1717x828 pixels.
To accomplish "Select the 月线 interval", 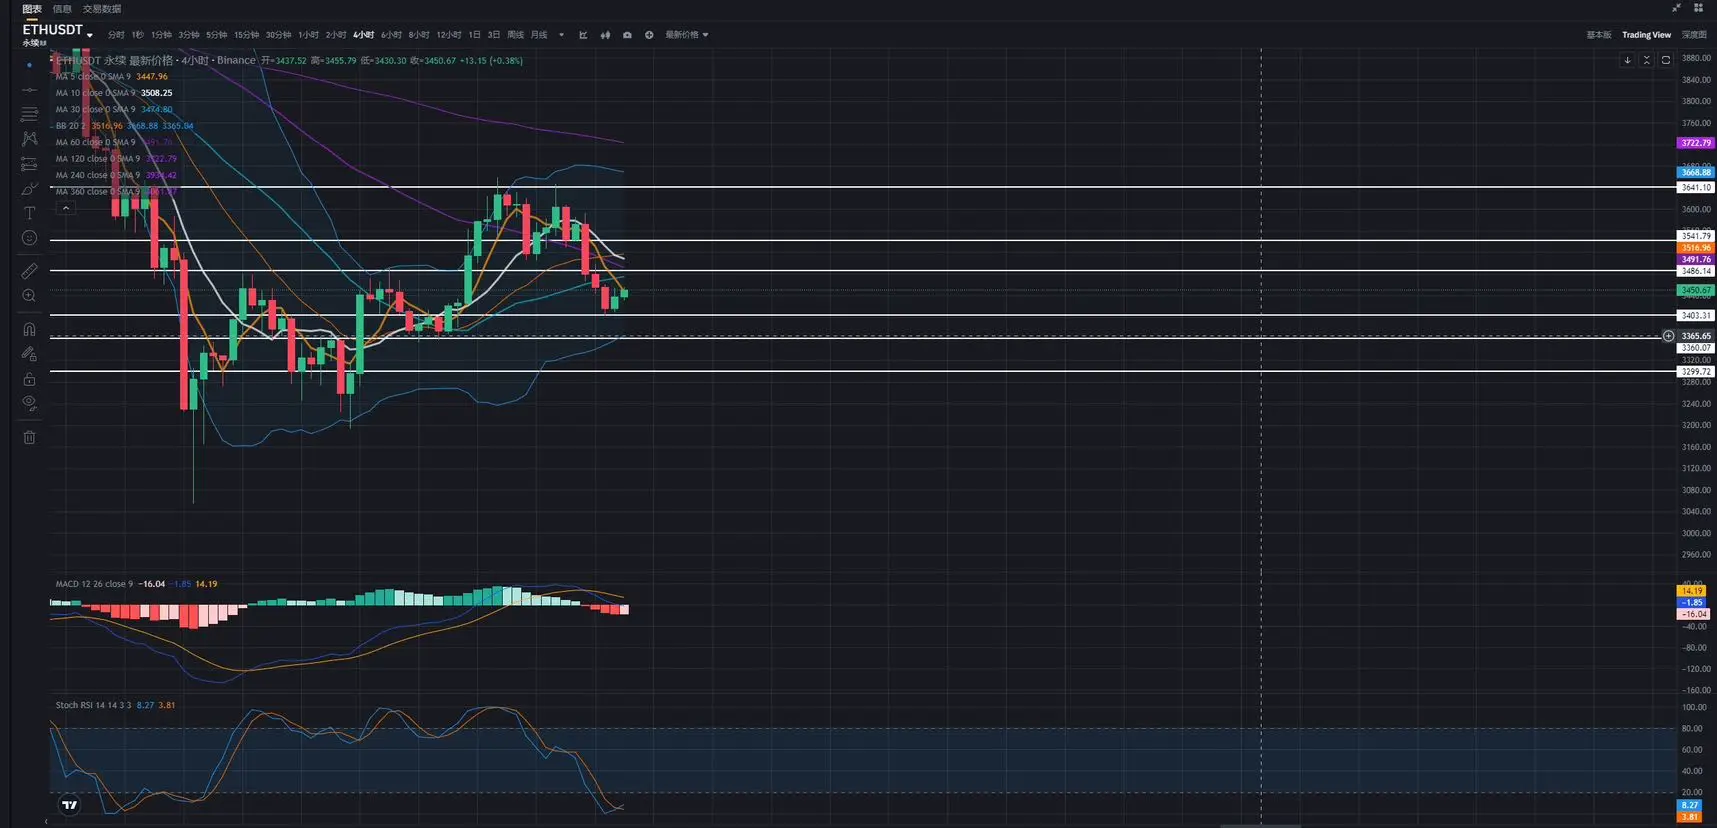I will pos(539,35).
